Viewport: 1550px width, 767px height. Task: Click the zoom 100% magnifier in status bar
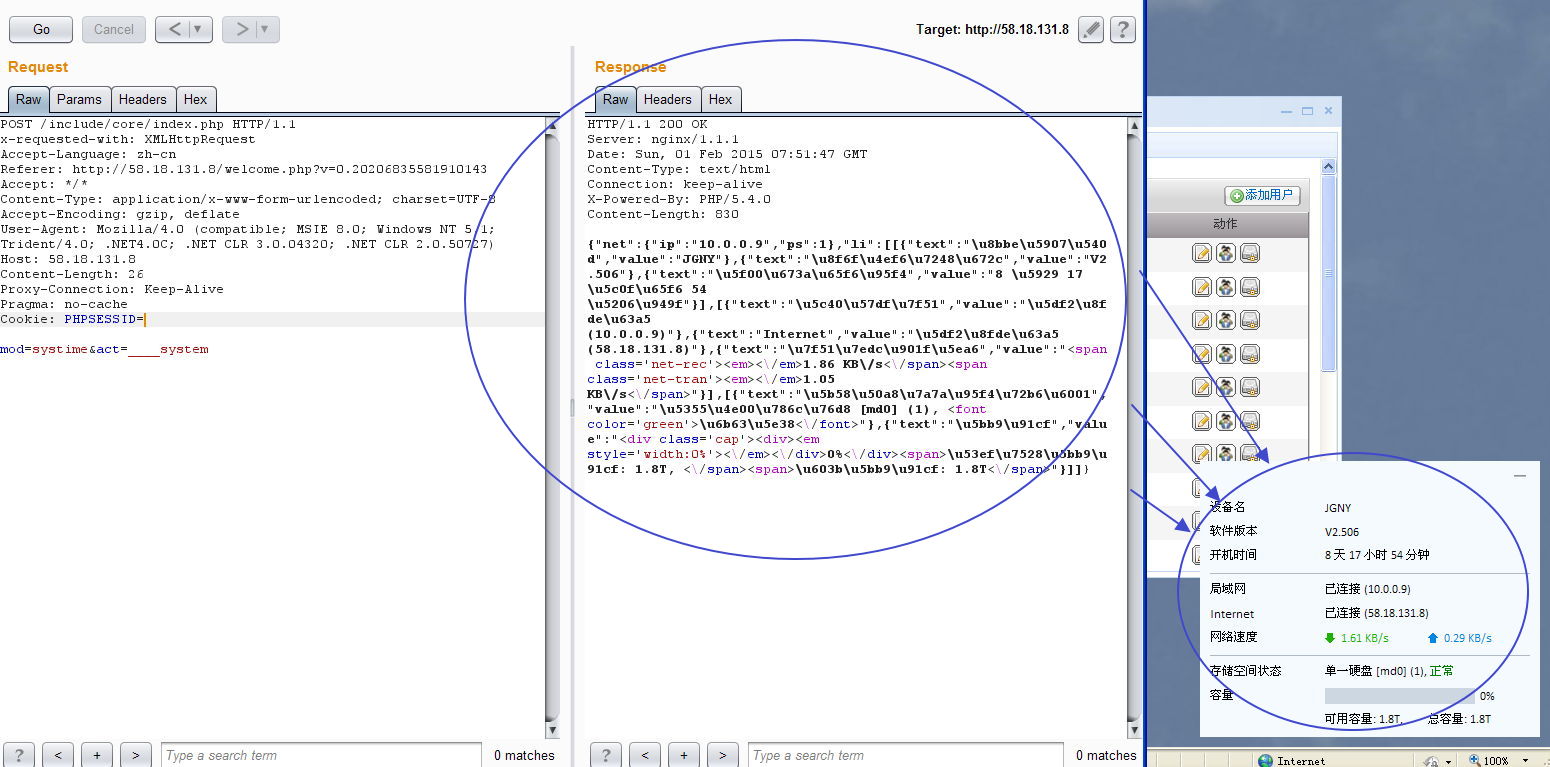coord(1474,760)
